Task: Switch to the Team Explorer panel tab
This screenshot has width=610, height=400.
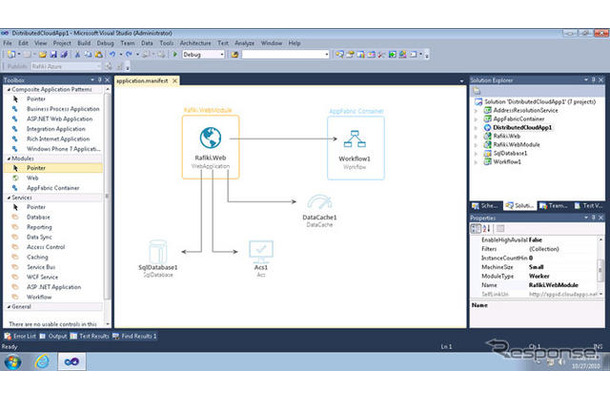Action: pyautogui.click(x=554, y=205)
